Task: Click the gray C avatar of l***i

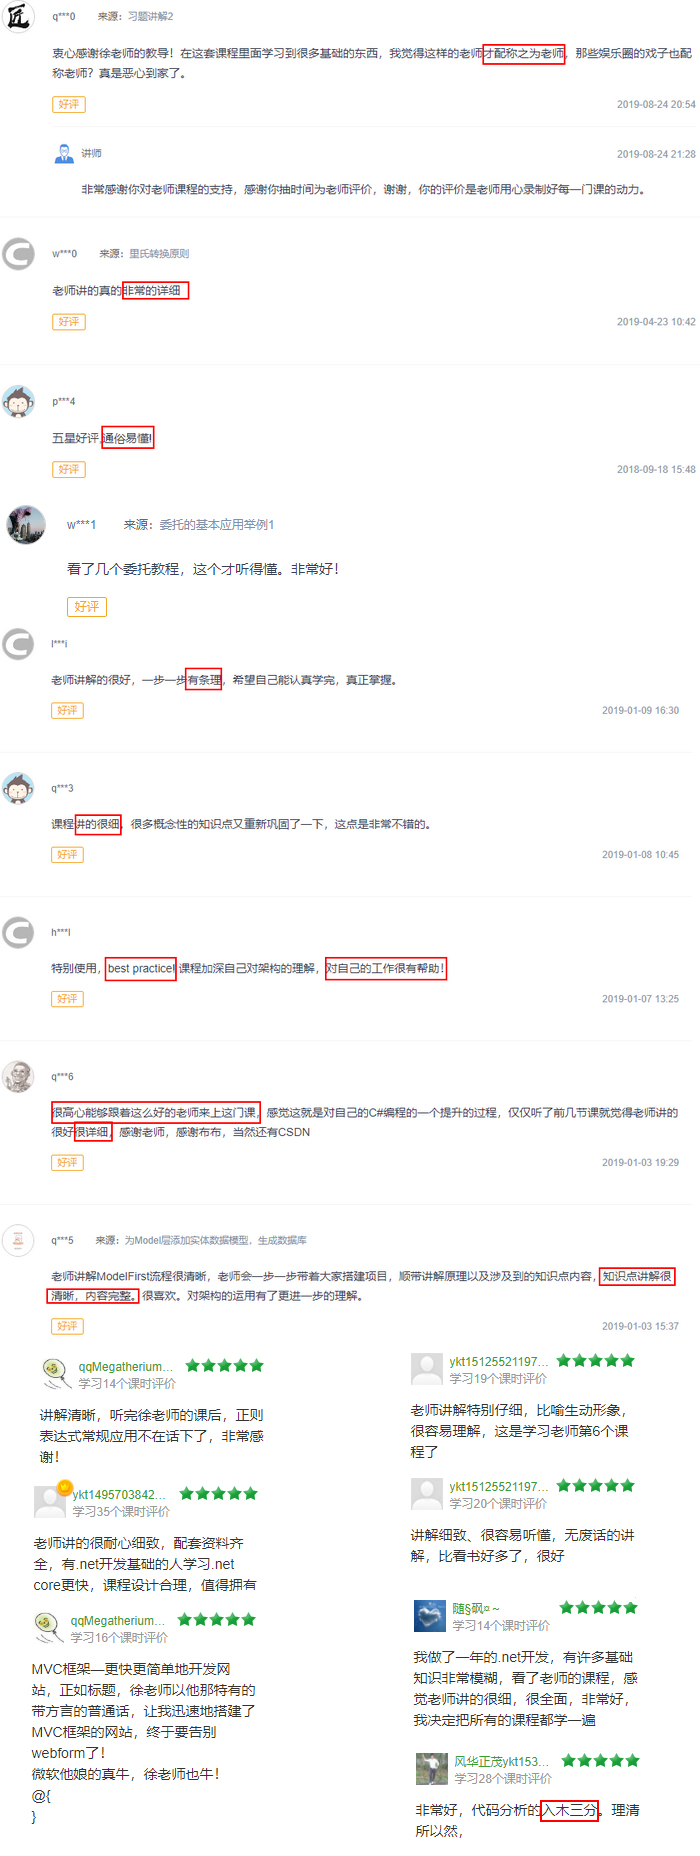Action: (x=18, y=644)
